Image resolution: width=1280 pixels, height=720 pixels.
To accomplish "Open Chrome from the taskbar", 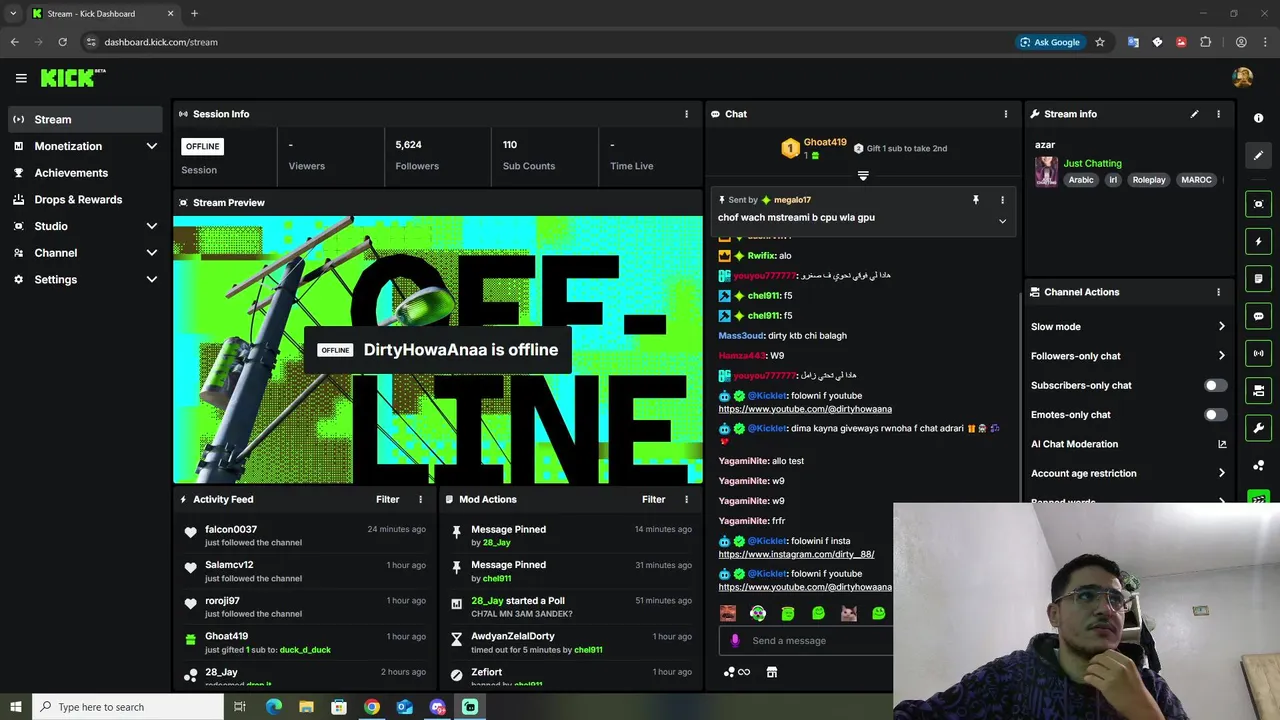I will click(x=372, y=707).
